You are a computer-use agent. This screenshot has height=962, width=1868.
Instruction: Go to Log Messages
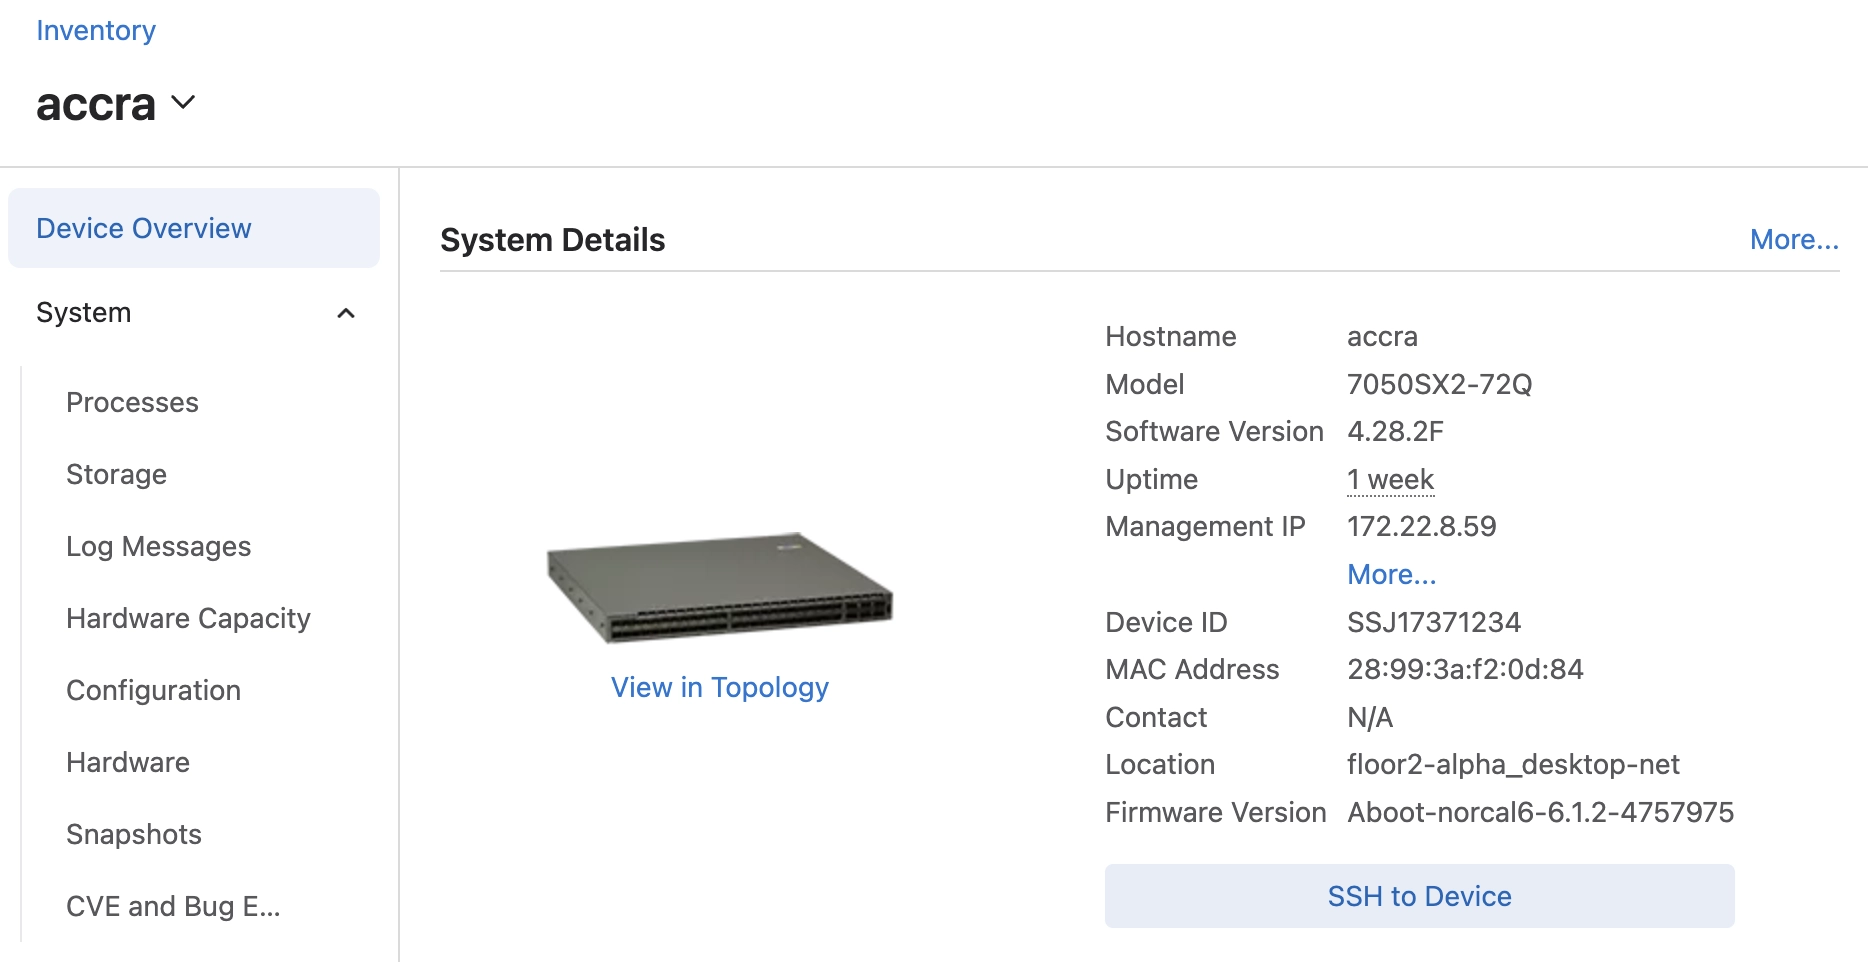pos(158,547)
